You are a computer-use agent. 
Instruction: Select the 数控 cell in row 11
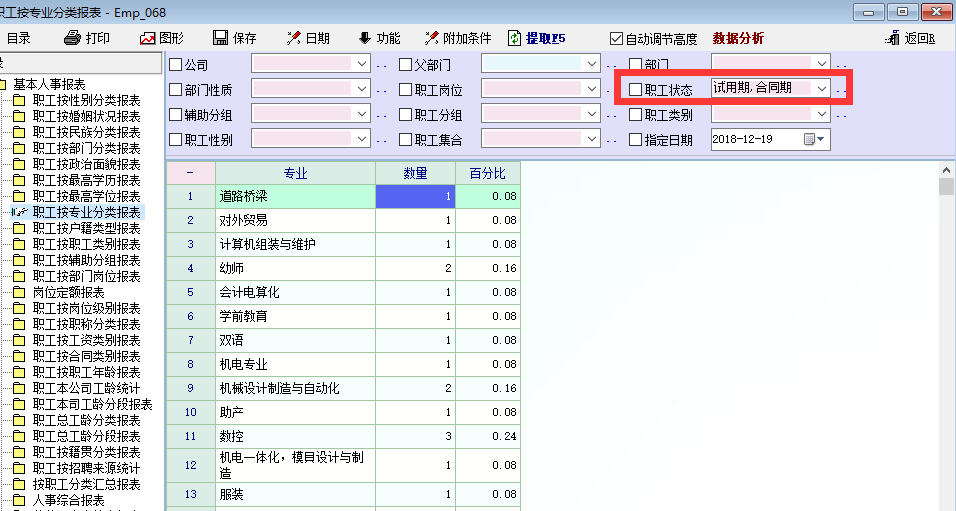[x=295, y=437]
